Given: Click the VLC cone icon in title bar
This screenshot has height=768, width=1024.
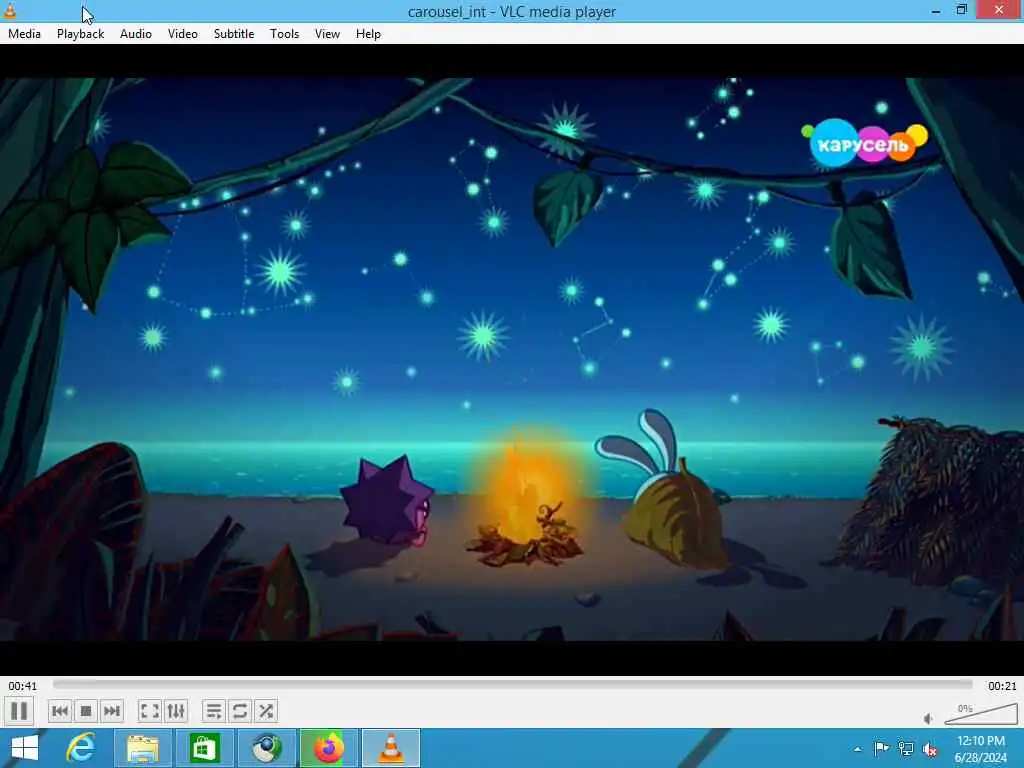Looking at the screenshot, I should pyautogui.click(x=10, y=10).
